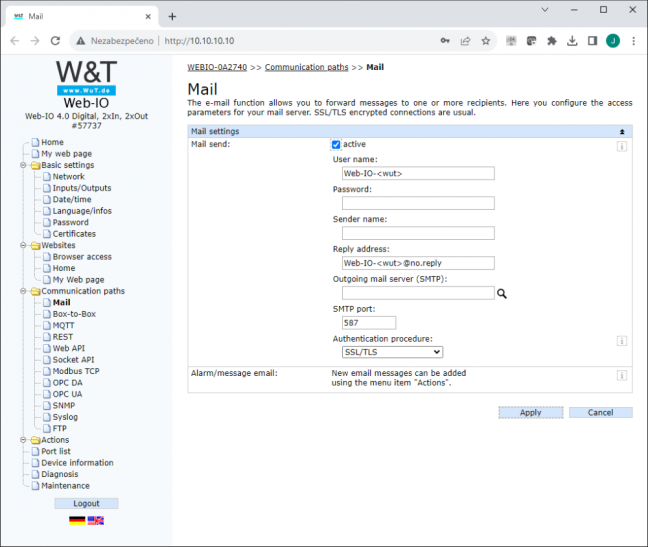
Task: Click Cancel button
Action: tap(600, 412)
